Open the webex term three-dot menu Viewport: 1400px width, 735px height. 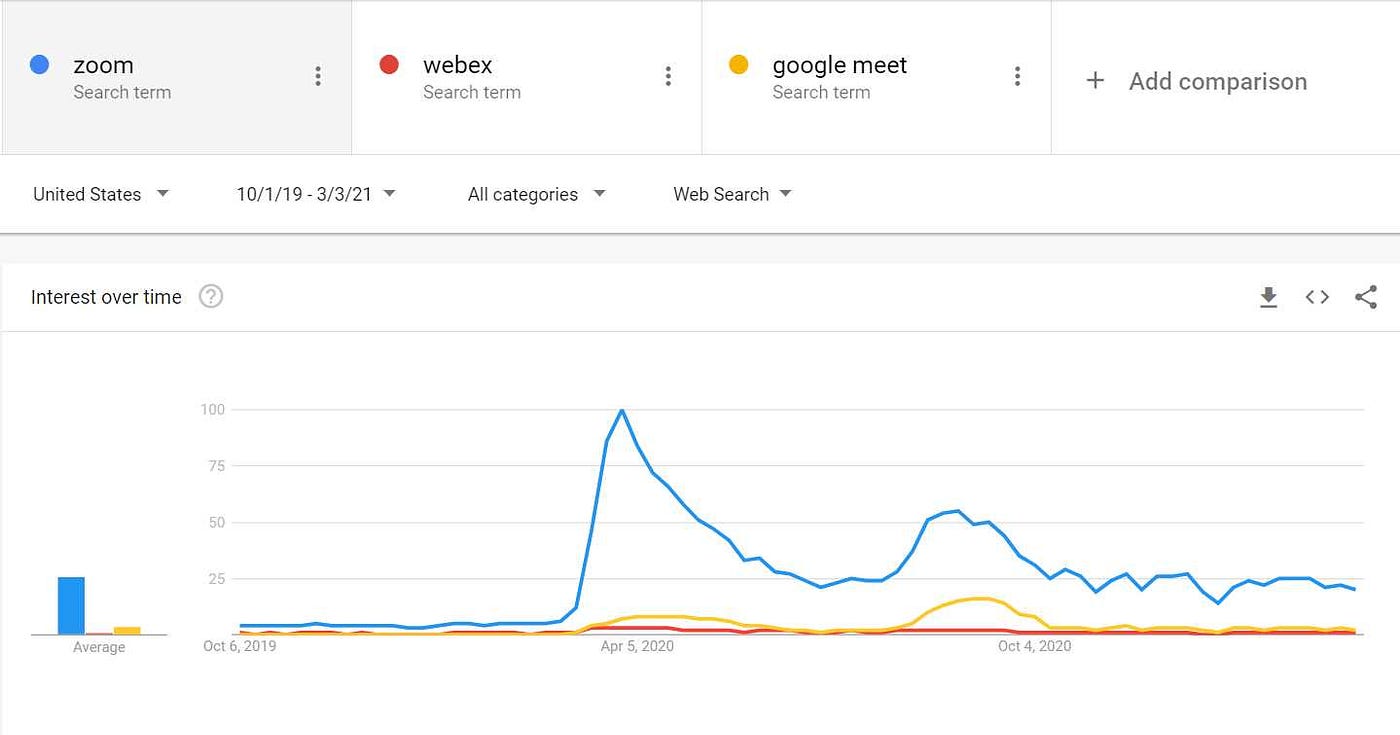[x=668, y=76]
